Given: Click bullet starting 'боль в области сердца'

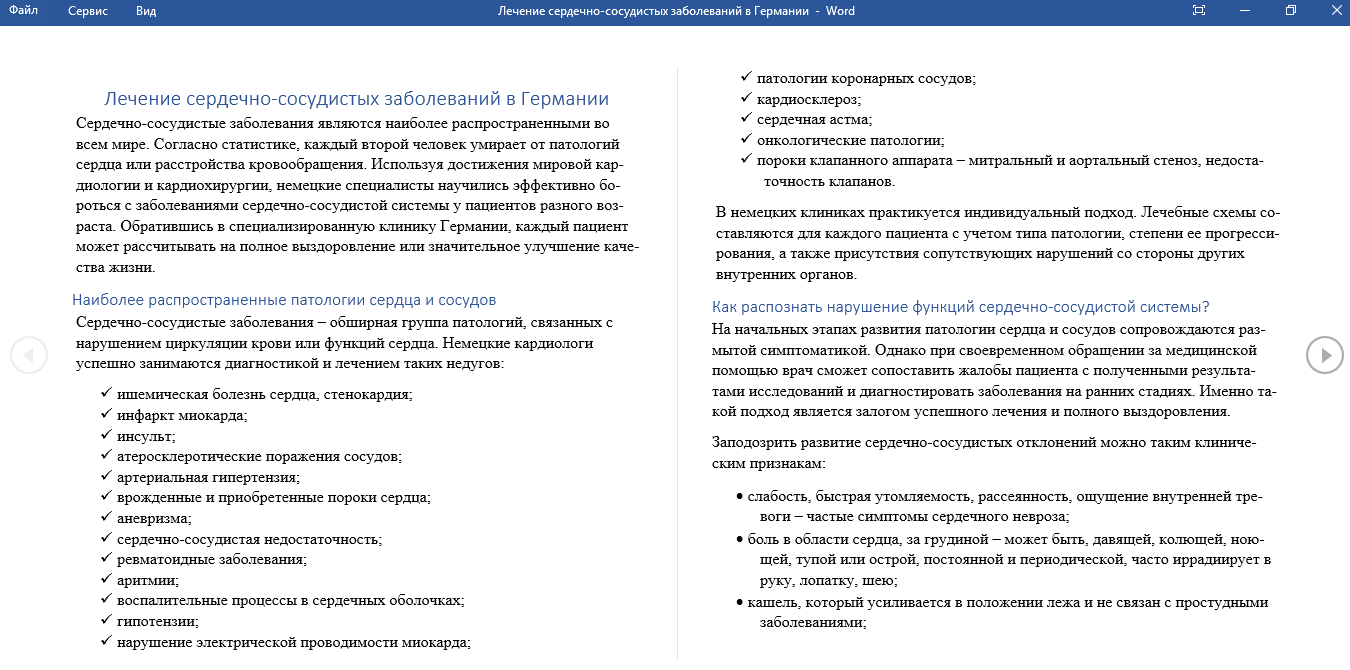Looking at the screenshot, I should pyautogui.click(x=1011, y=560).
